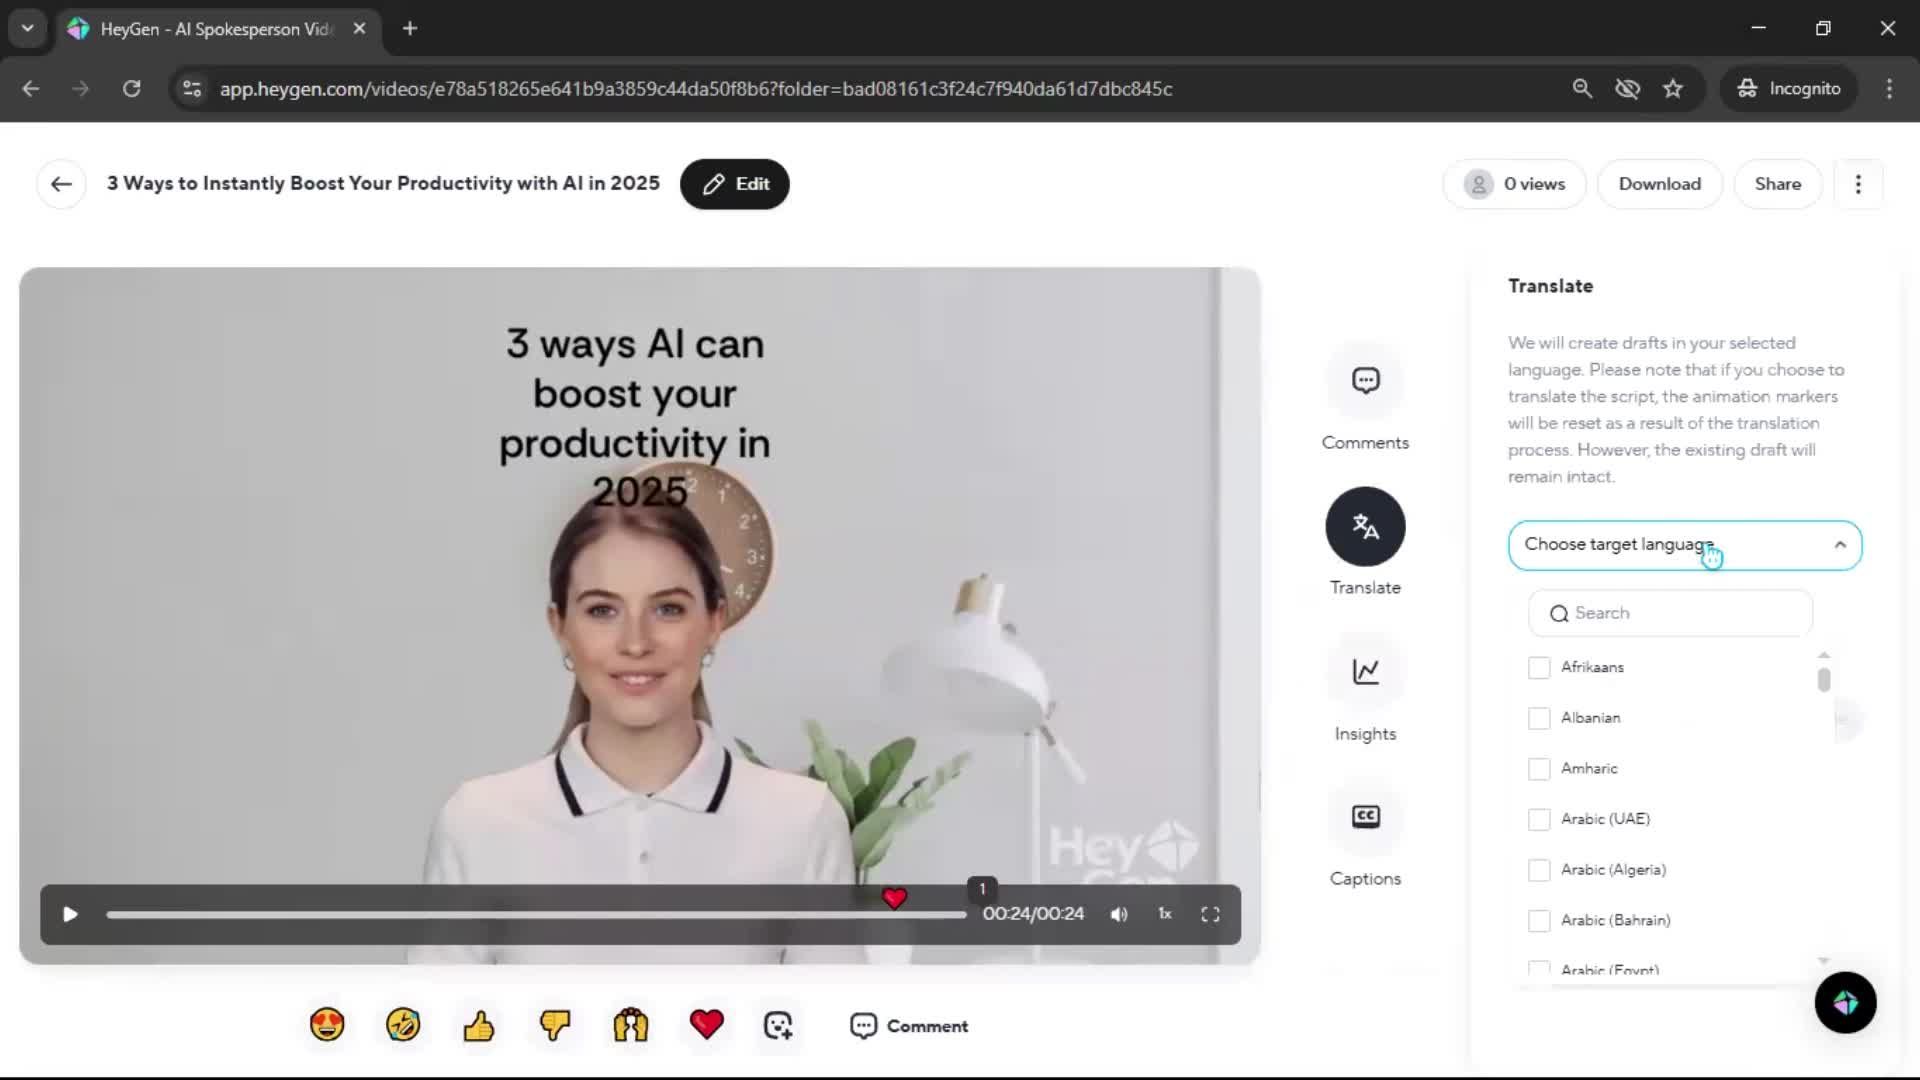Click the video progress bar
Viewport: 1920px width, 1080px height.
tap(536, 915)
